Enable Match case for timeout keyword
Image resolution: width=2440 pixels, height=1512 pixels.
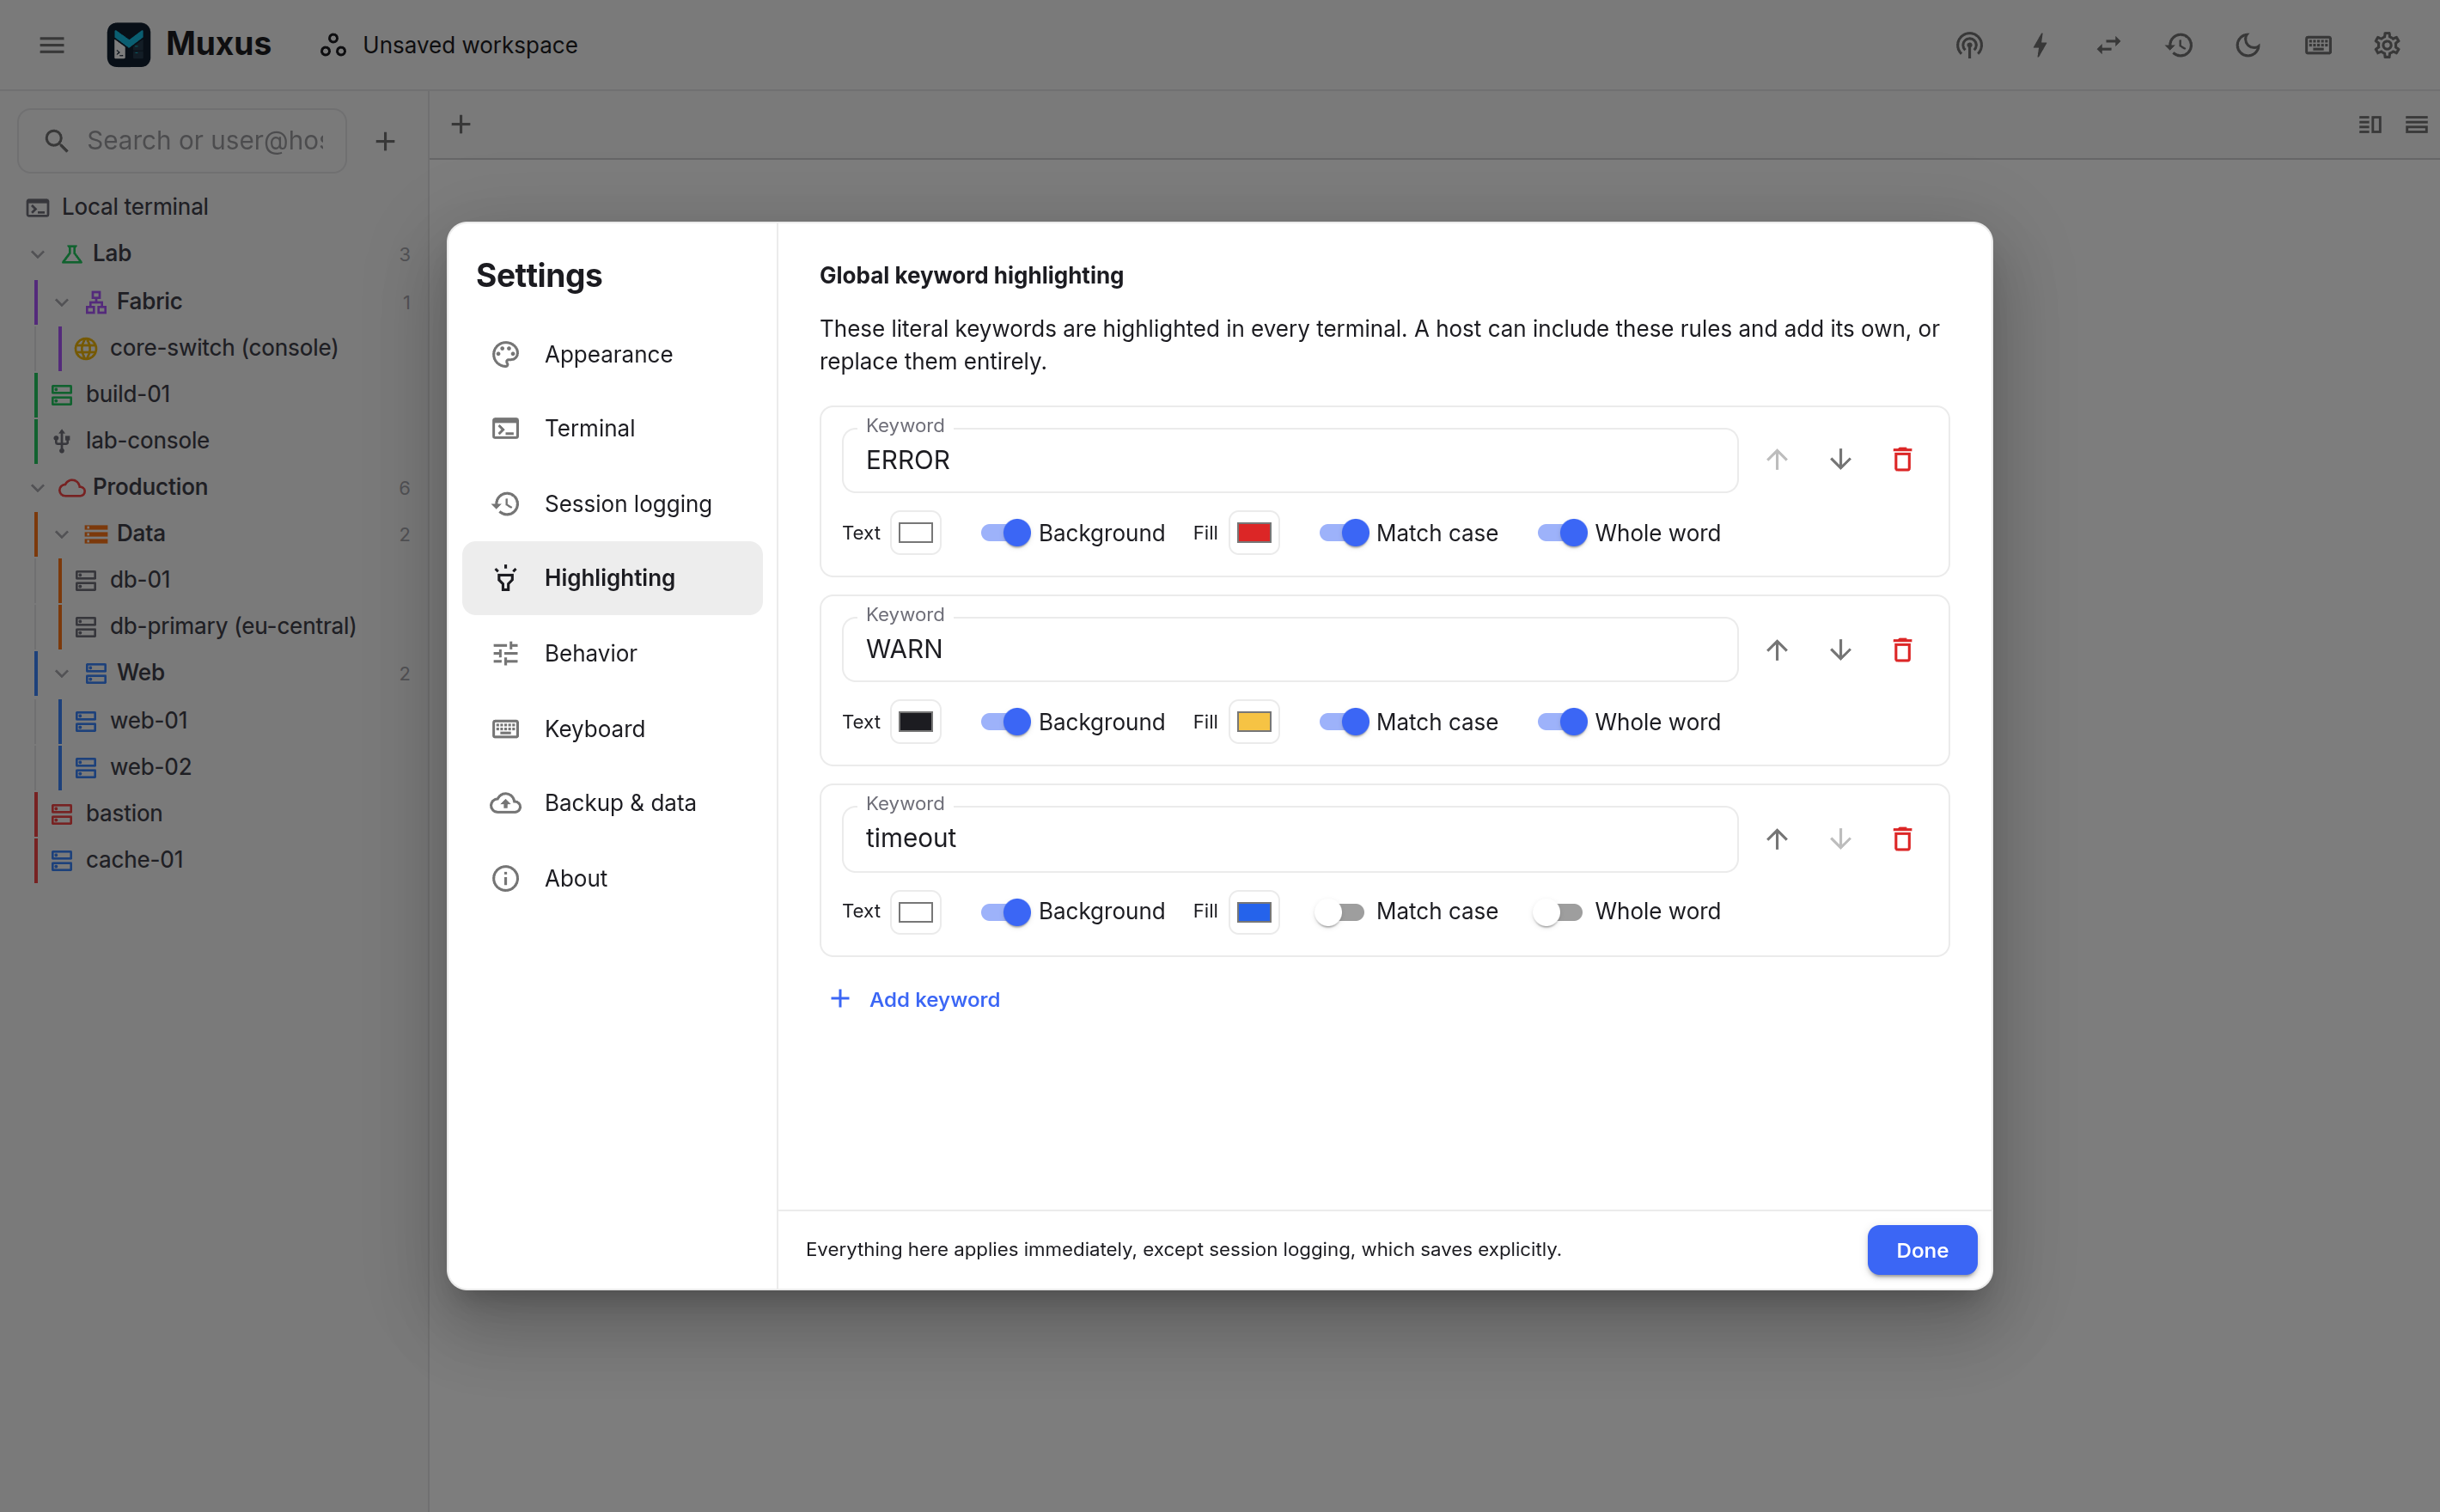click(x=1339, y=911)
